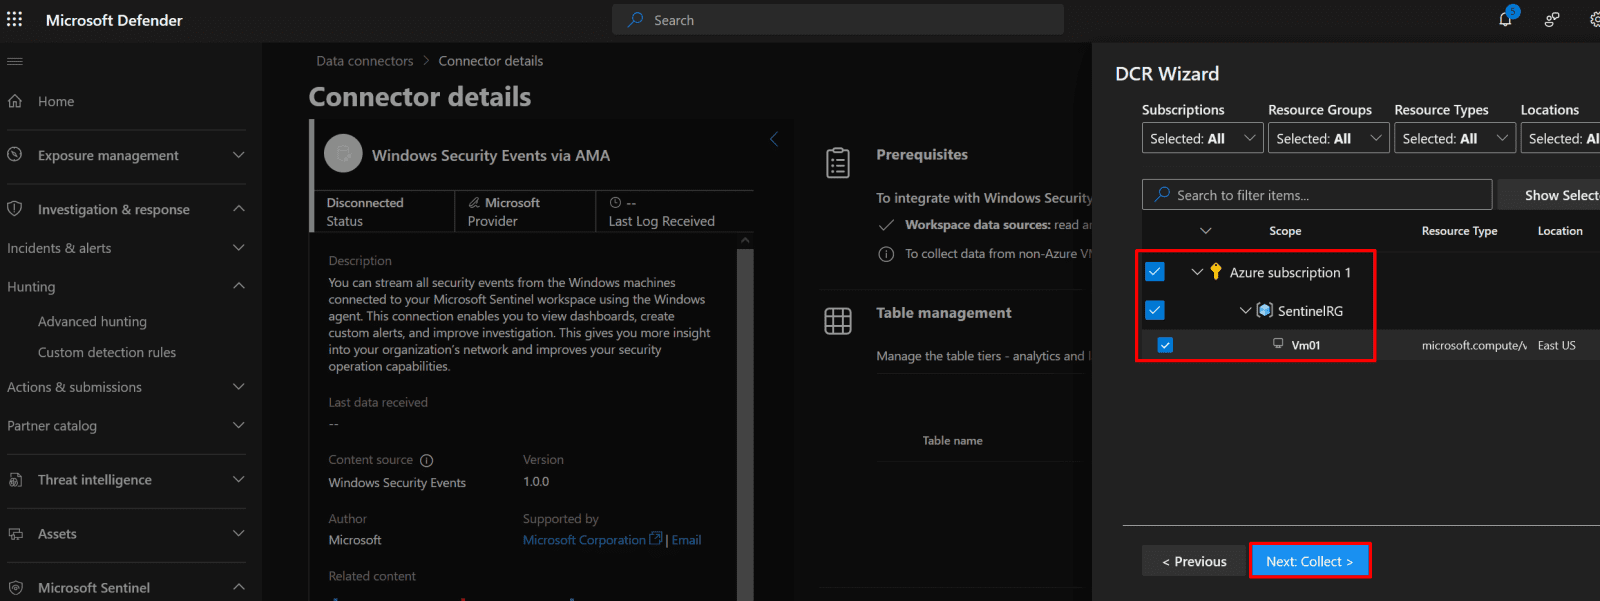
Task: Click the notifications bell icon
Action: (x=1505, y=19)
